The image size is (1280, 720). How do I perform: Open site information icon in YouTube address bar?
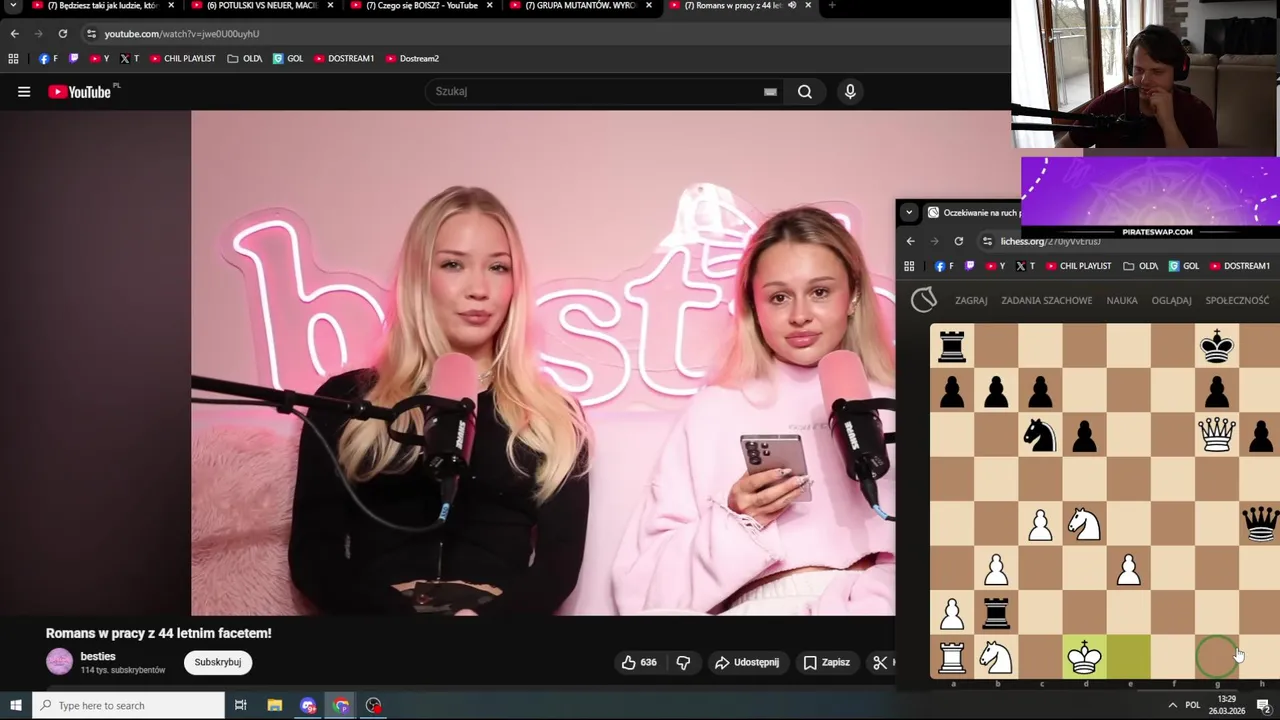click(91, 34)
